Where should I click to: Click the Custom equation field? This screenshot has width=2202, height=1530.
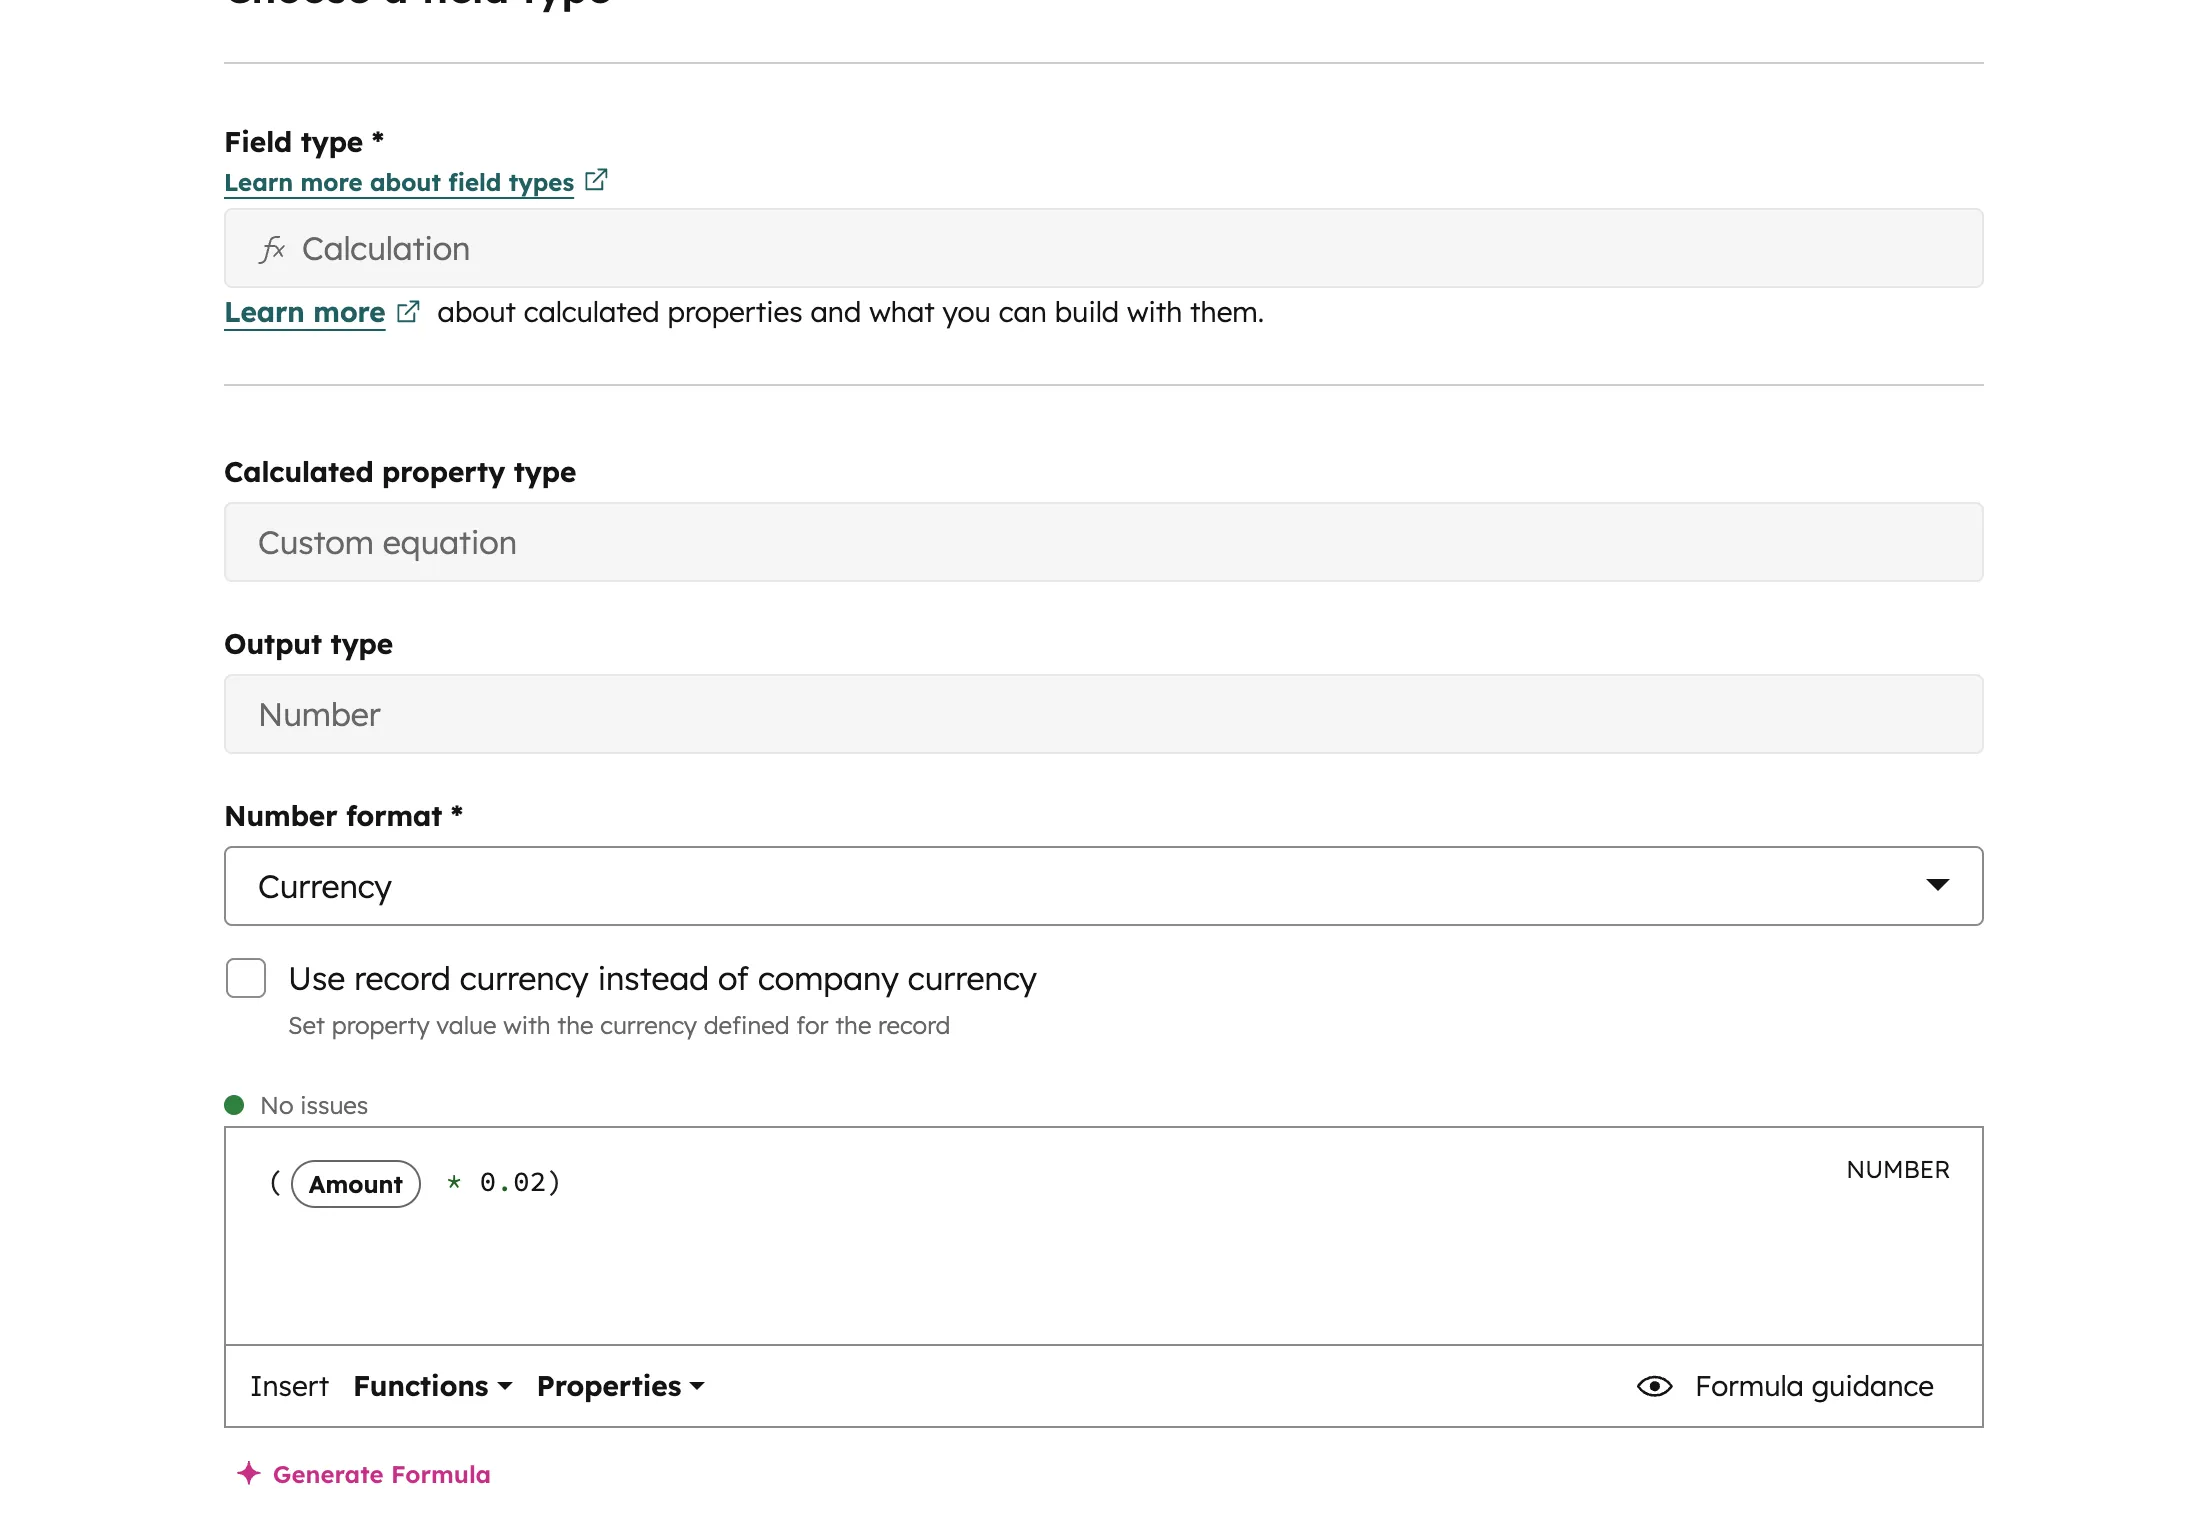pos(1100,542)
